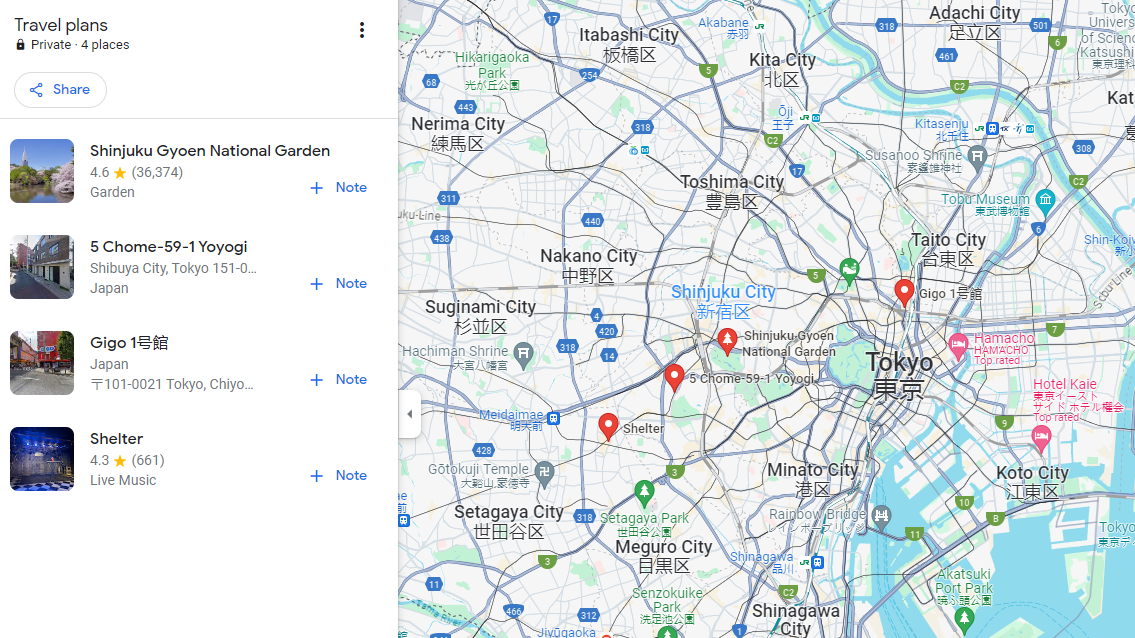Click the Hachiman Shrine marker icon
Viewport: 1135px width, 638px height.
coord(523,355)
